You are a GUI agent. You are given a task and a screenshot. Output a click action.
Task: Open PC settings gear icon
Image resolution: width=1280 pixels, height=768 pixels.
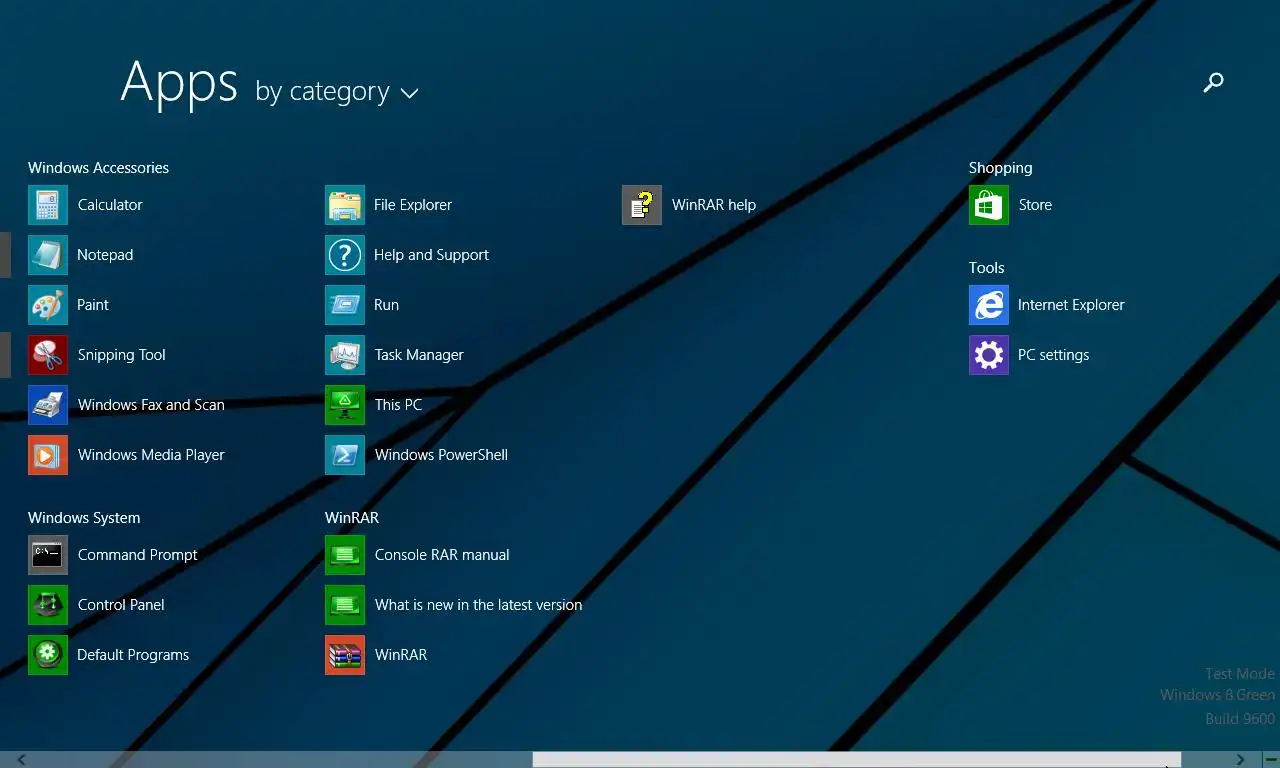click(x=989, y=355)
